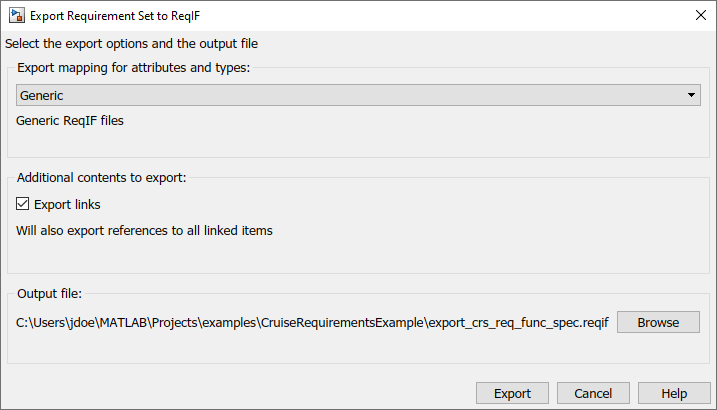
Task: Click the "Output file:" group label
Action: [x=49, y=293]
